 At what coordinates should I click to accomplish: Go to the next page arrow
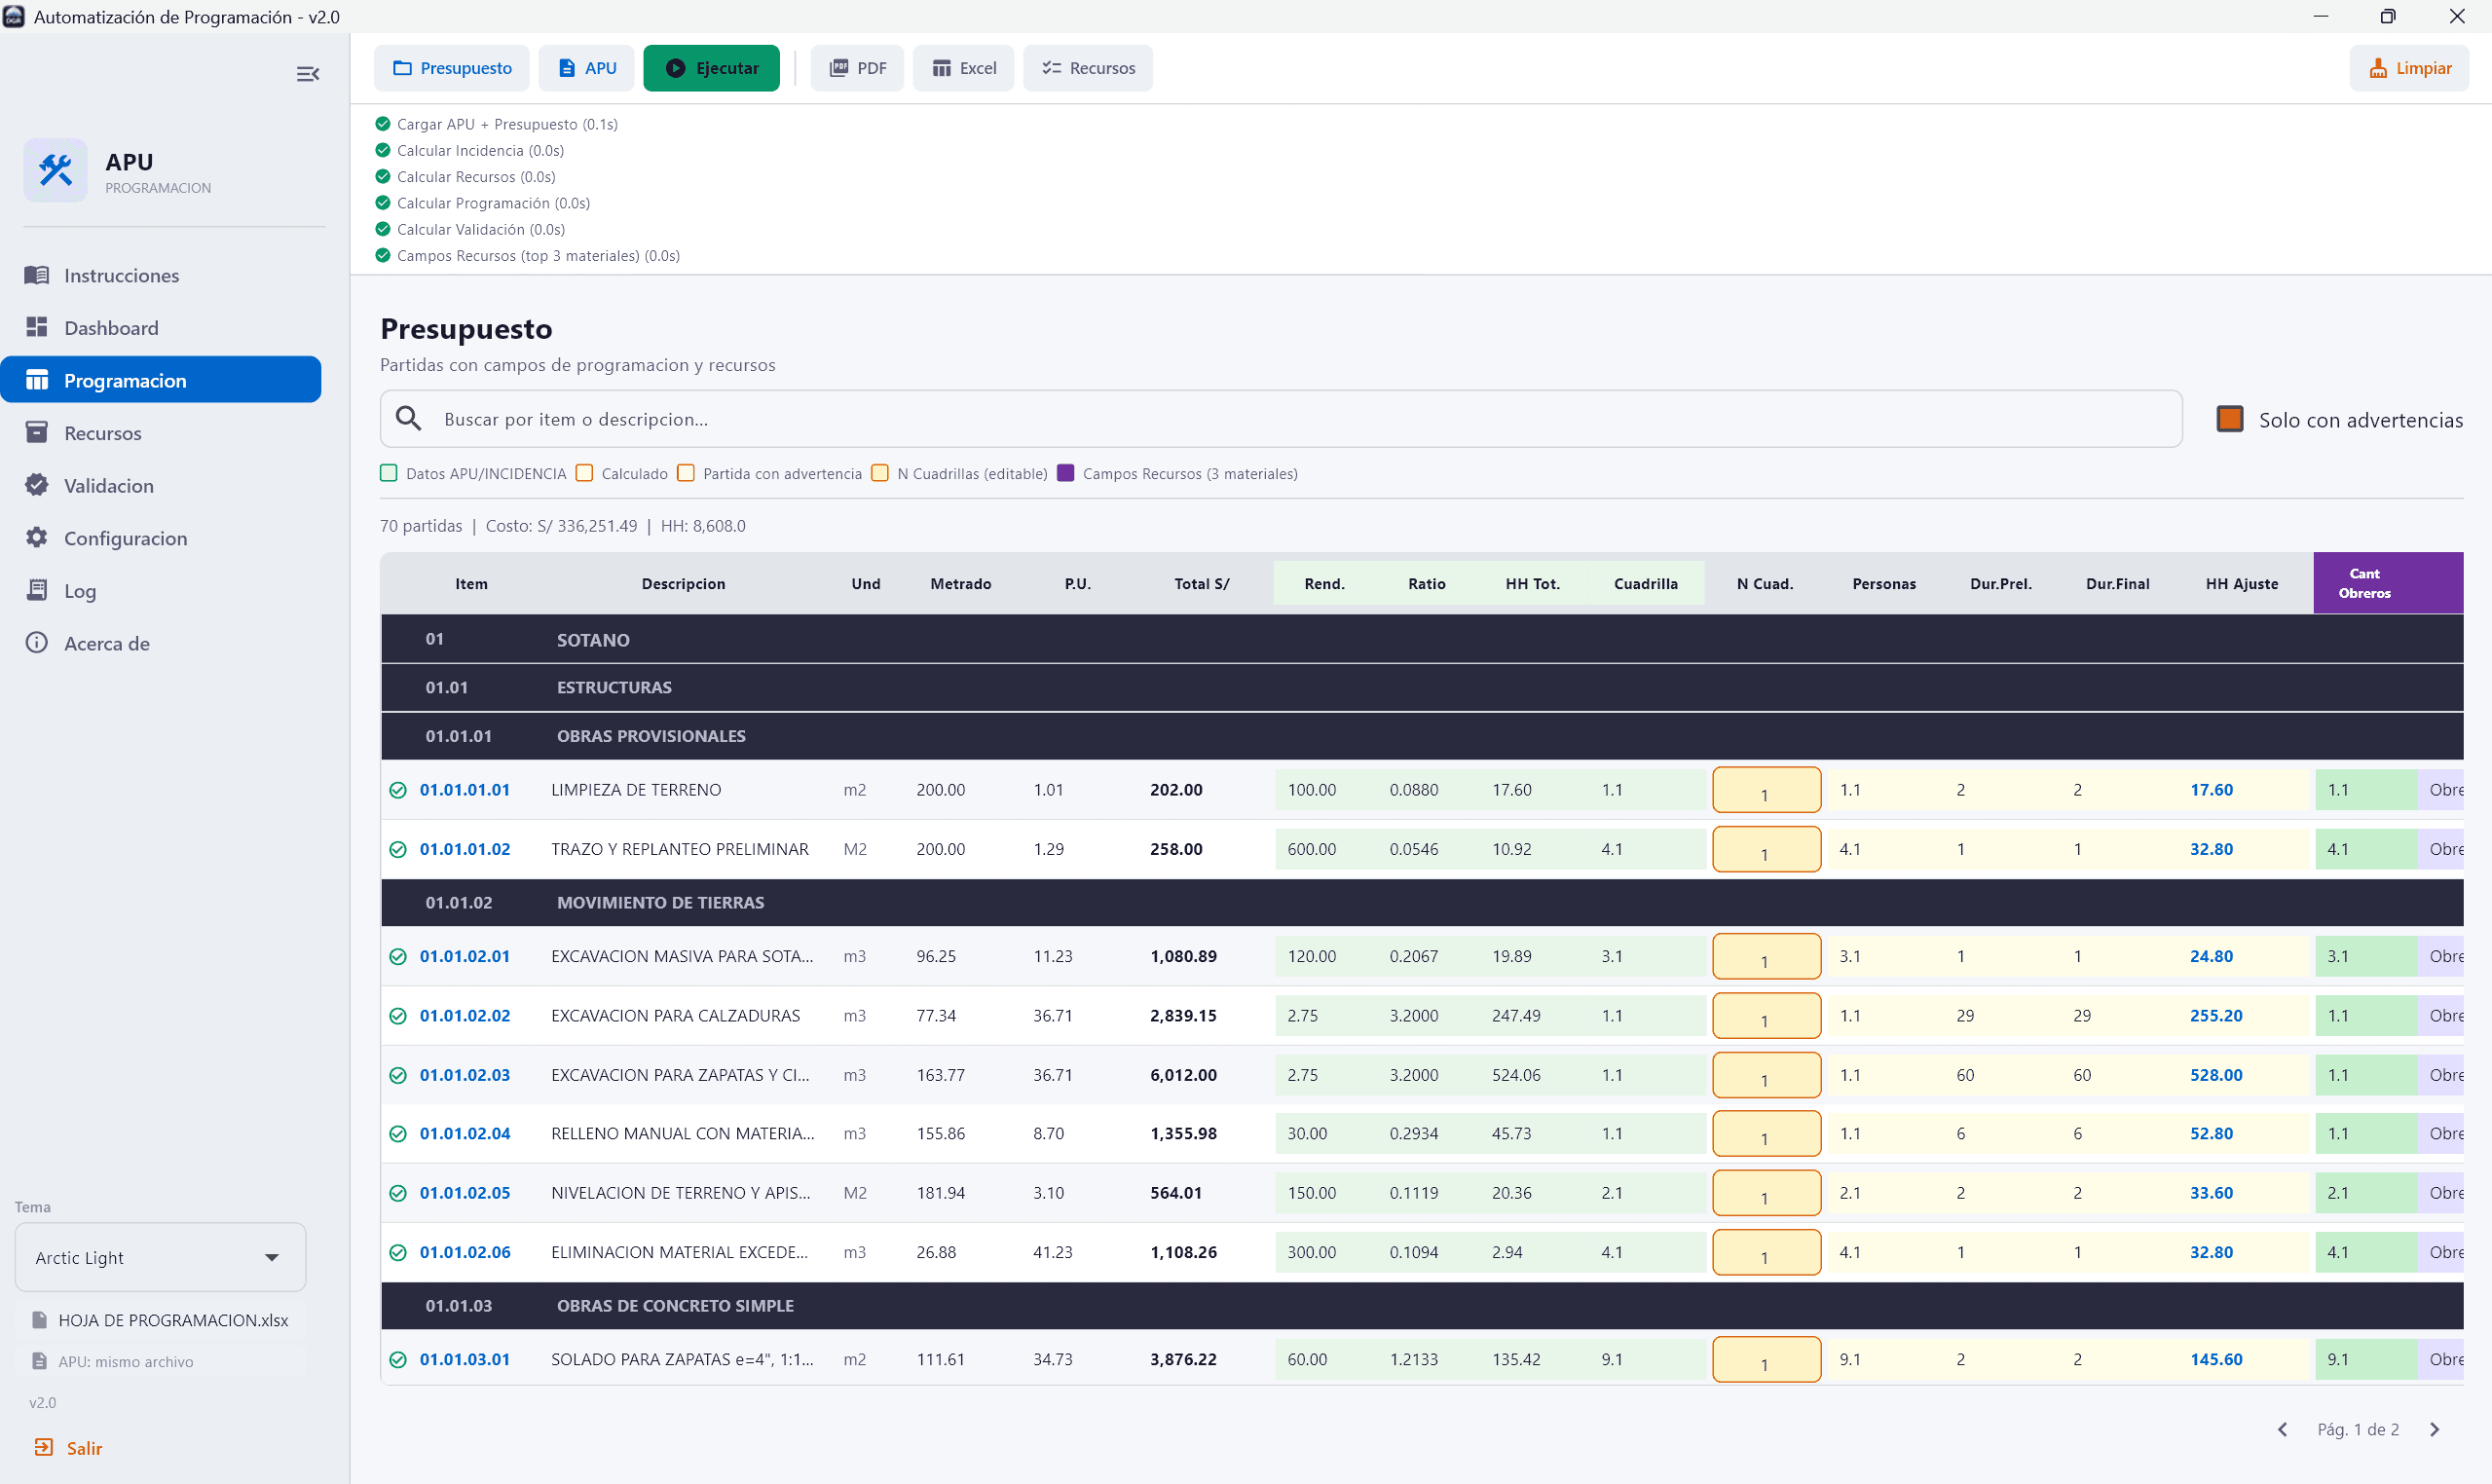[2434, 1429]
